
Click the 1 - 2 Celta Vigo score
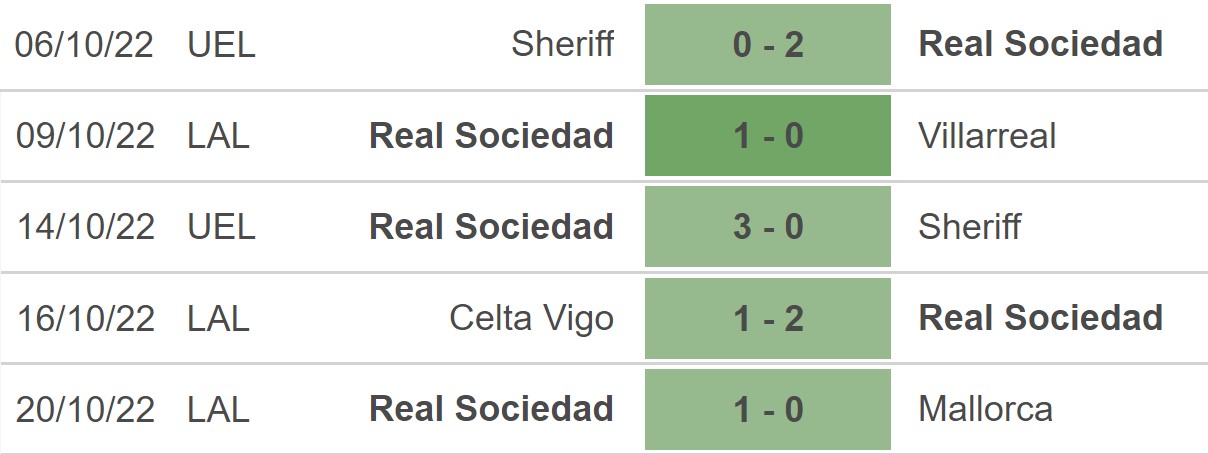(767, 318)
